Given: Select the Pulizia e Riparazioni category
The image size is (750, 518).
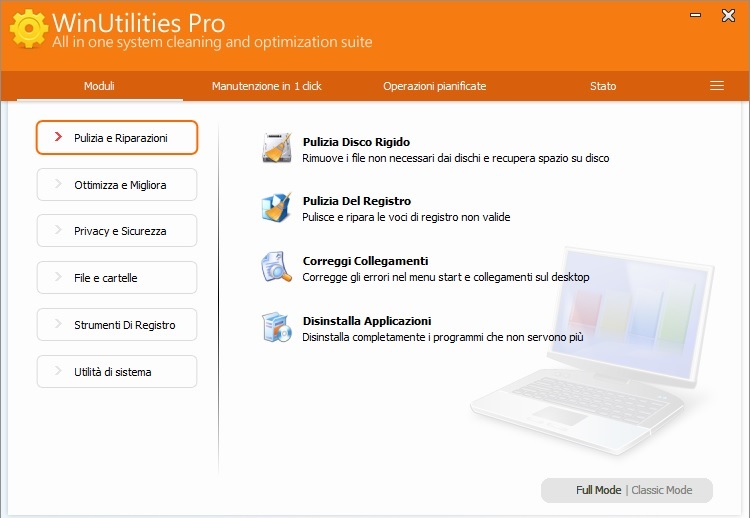Looking at the screenshot, I should (117, 138).
